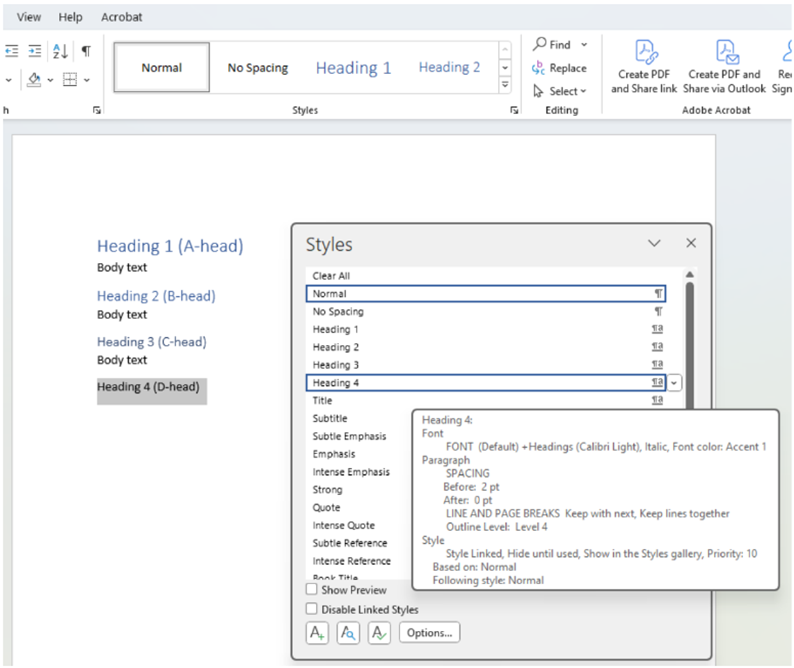The image size is (794, 668).
Task: Expand the Borders dropdown arrow
Action: [87, 79]
